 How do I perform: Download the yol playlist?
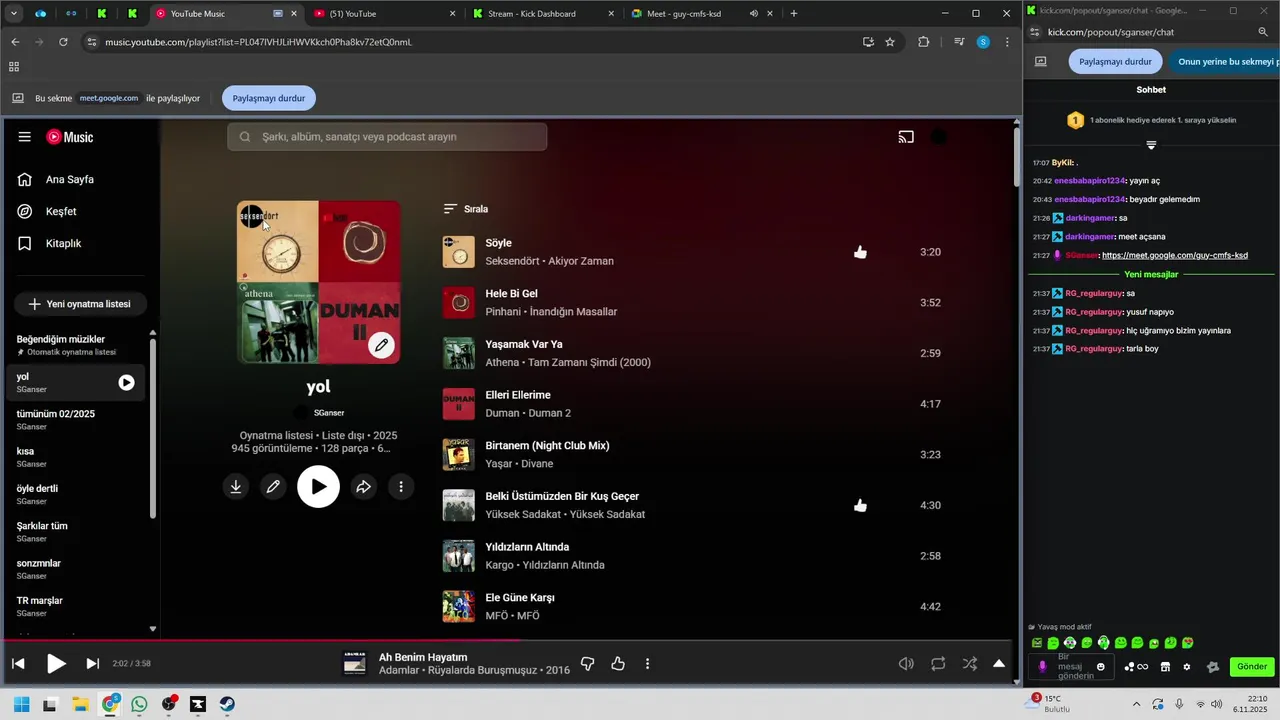coord(236,487)
